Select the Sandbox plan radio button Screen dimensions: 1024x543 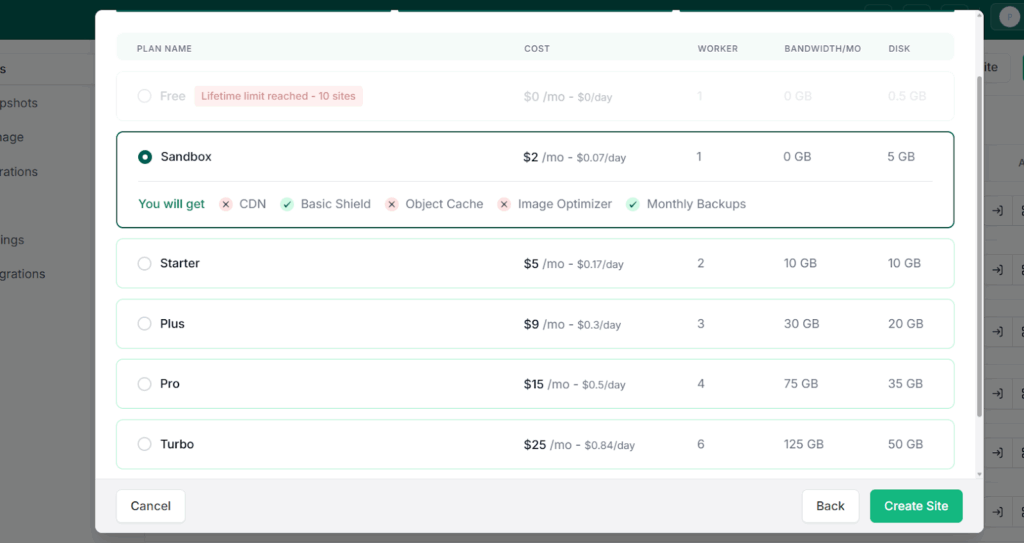(x=145, y=157)
